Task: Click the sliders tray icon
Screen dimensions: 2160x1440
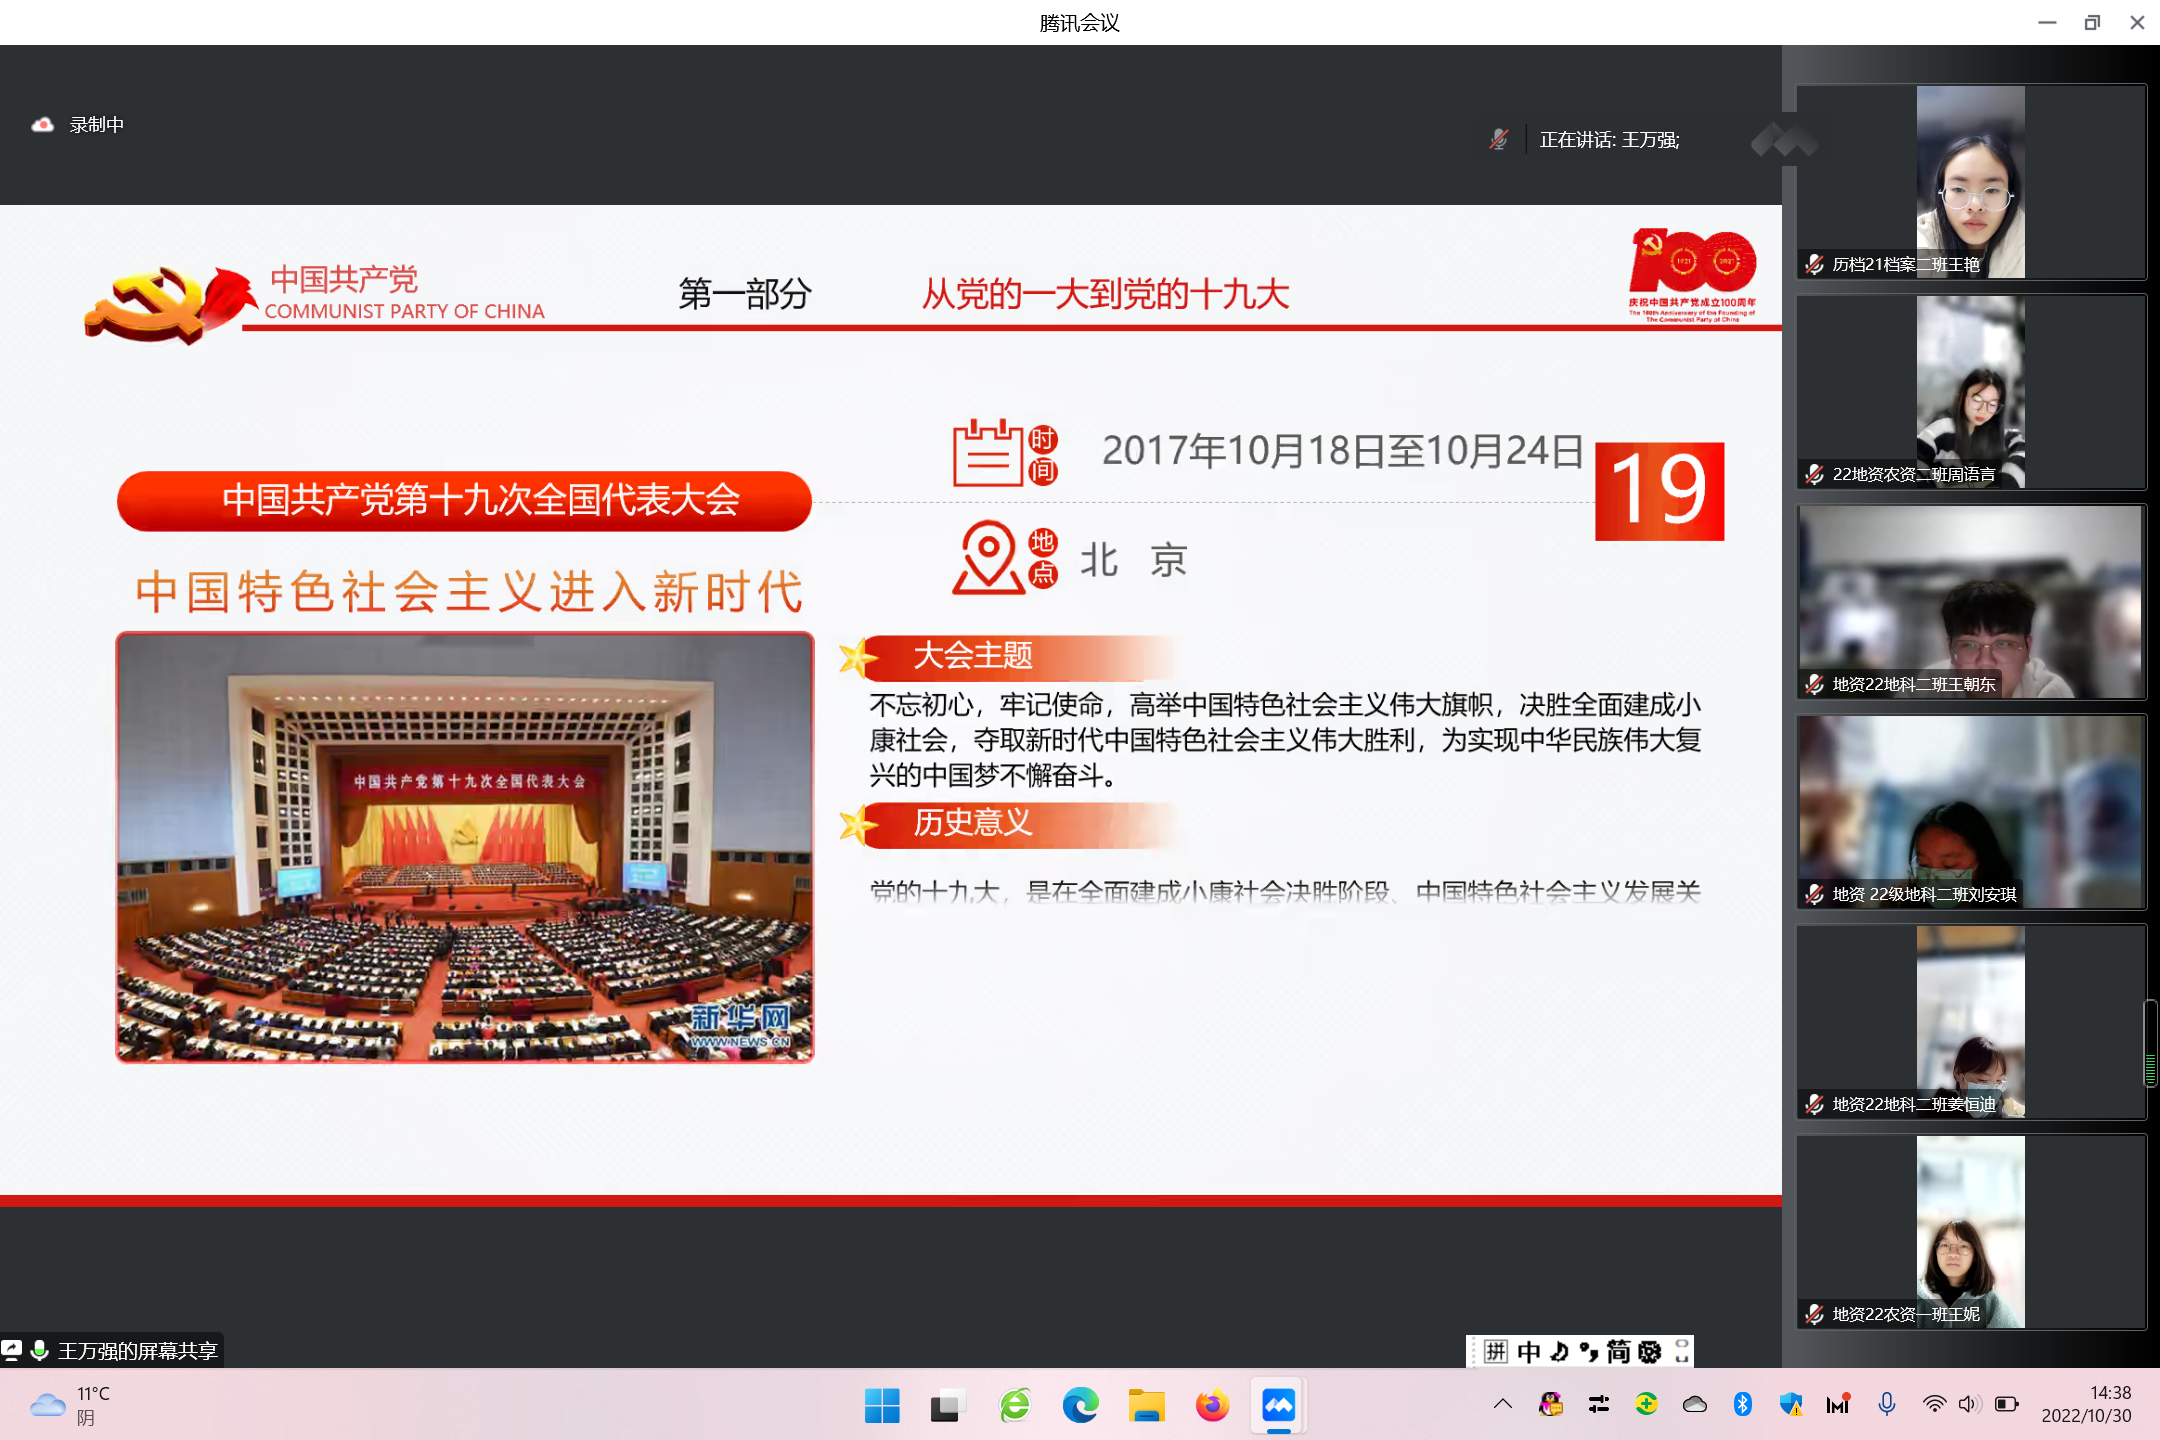Action: pos(1599,1404)
